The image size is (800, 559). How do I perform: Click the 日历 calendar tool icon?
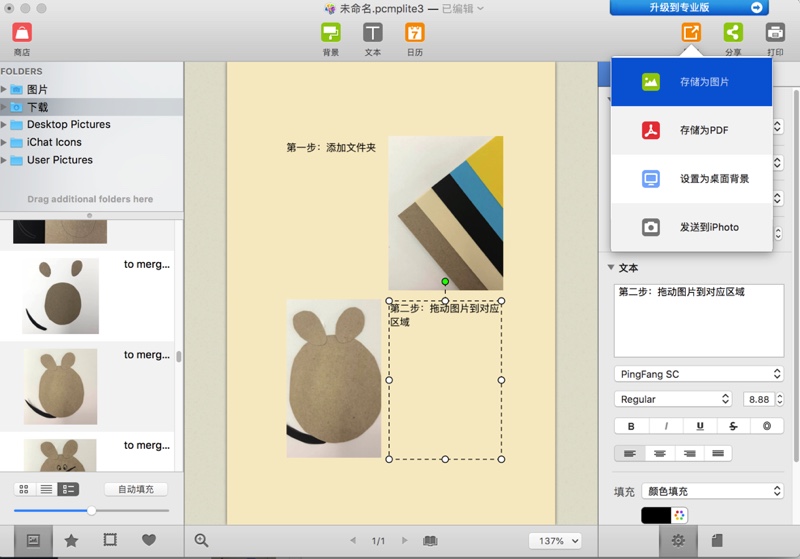[x=415, y=33]
